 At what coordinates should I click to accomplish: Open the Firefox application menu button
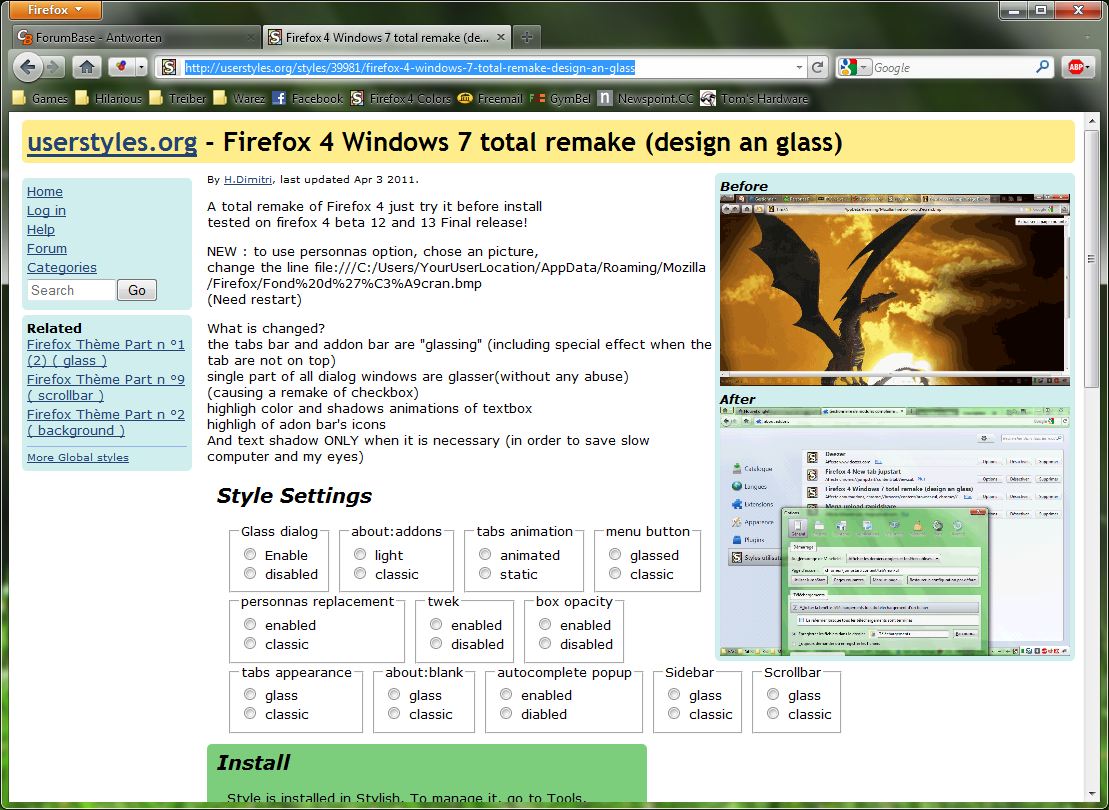(x=54, y=10)
